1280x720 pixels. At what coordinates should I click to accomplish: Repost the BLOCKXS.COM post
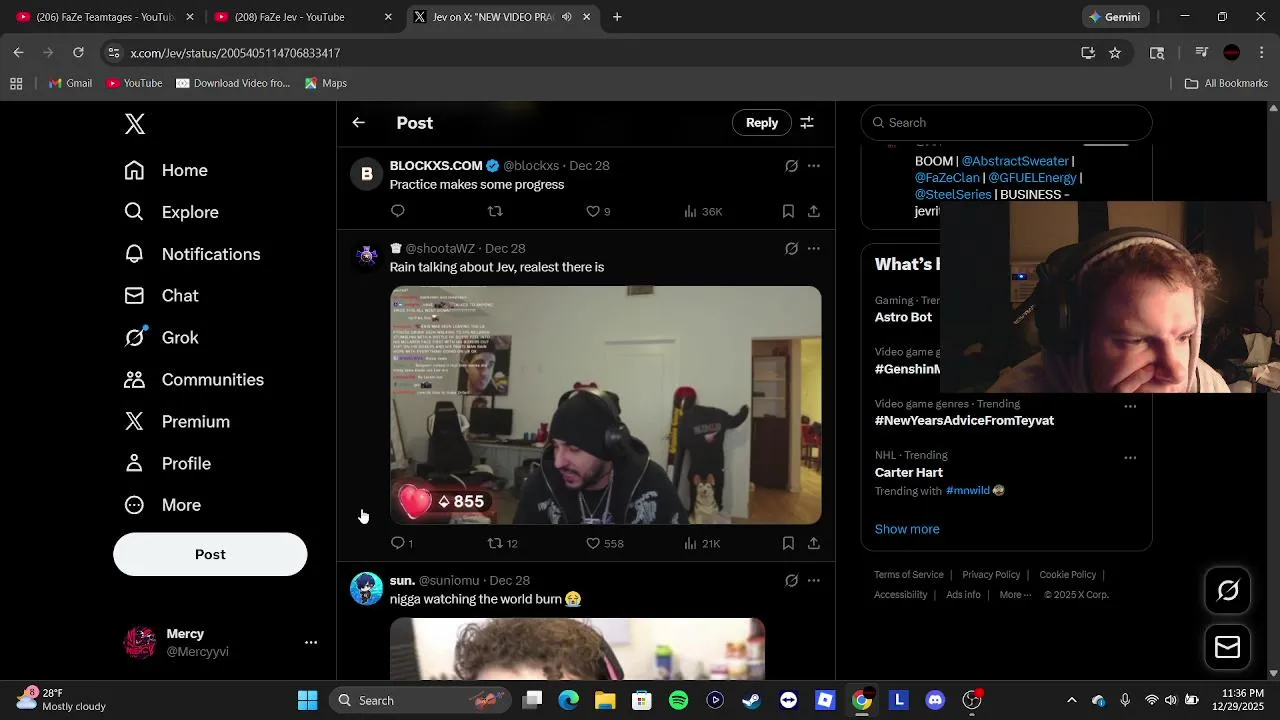coord(495,211)
